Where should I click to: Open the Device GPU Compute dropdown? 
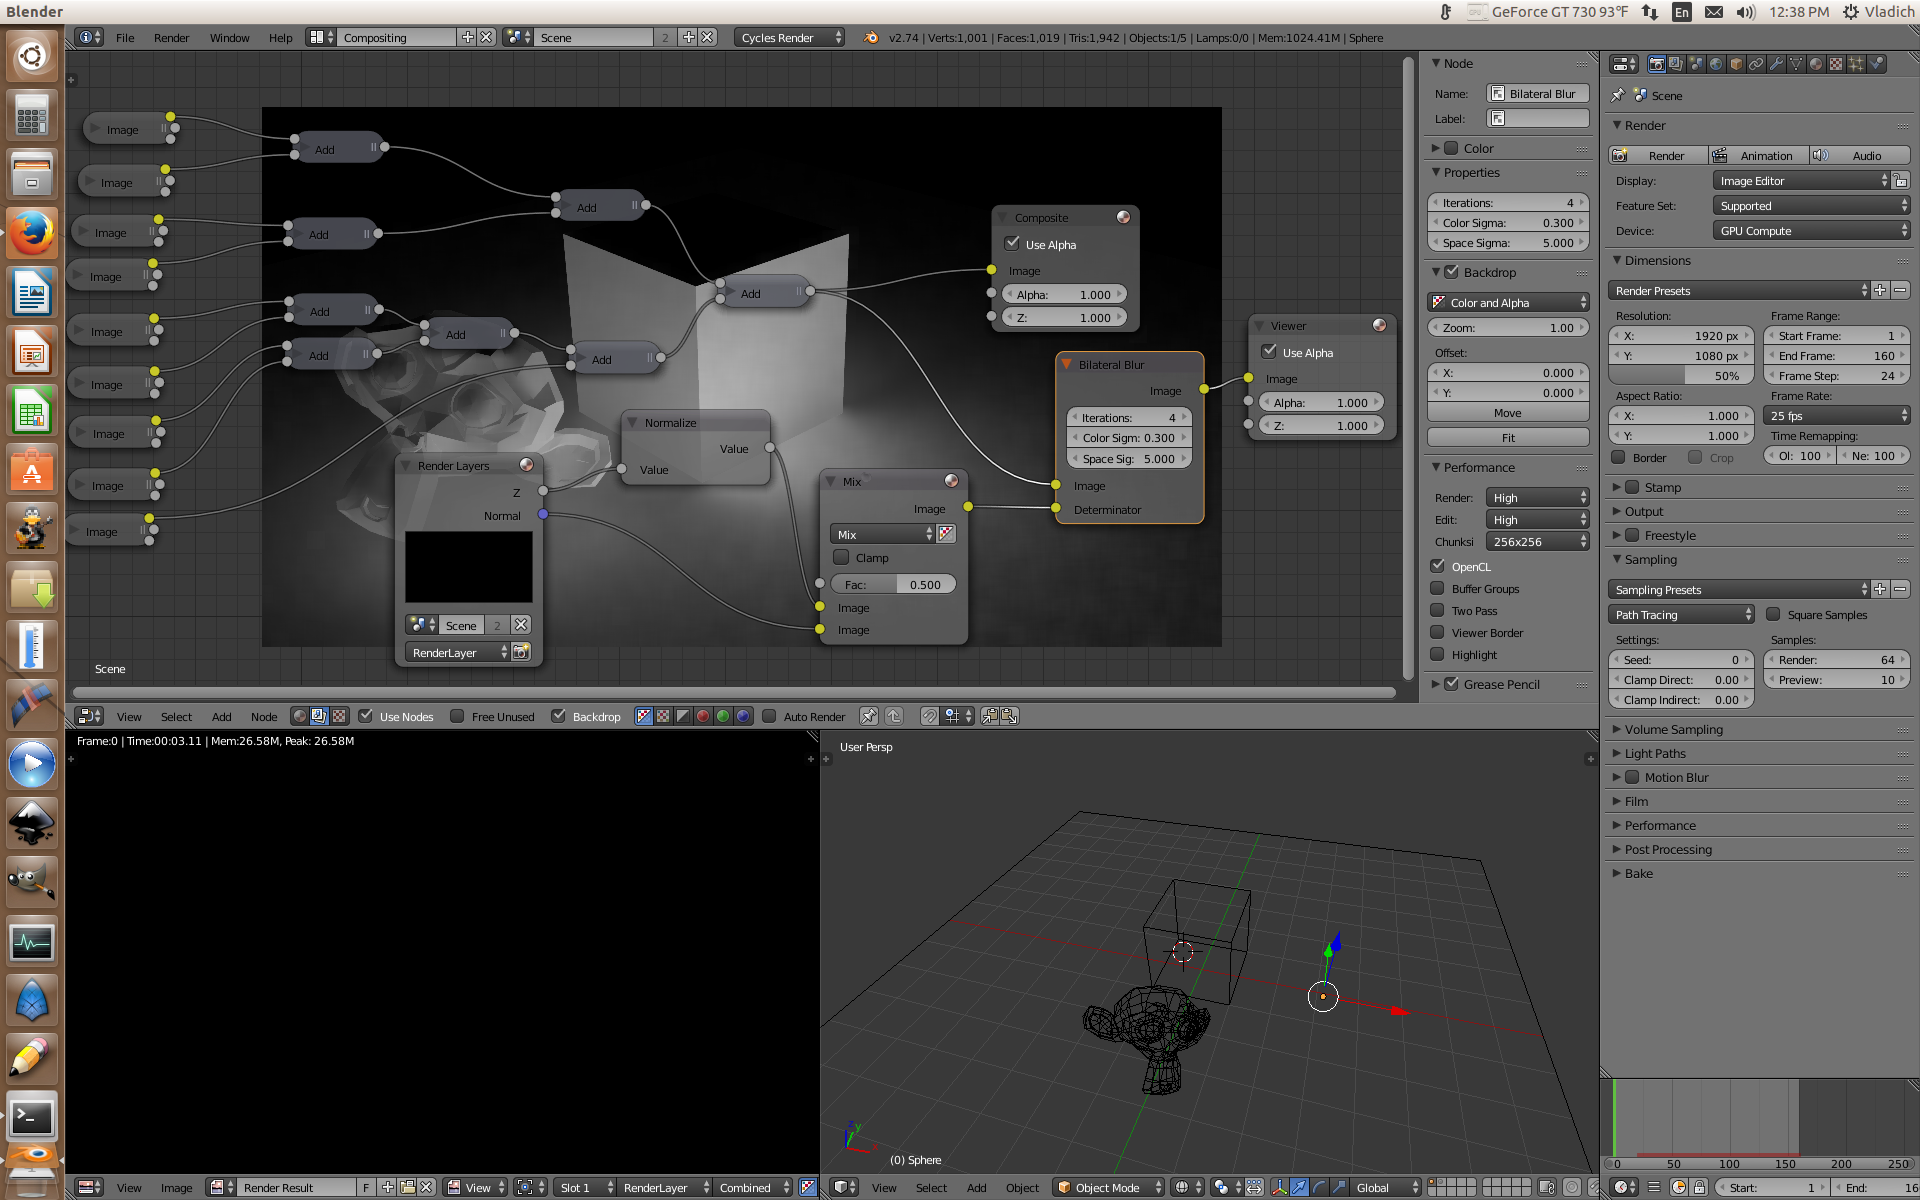[1811, 230]
